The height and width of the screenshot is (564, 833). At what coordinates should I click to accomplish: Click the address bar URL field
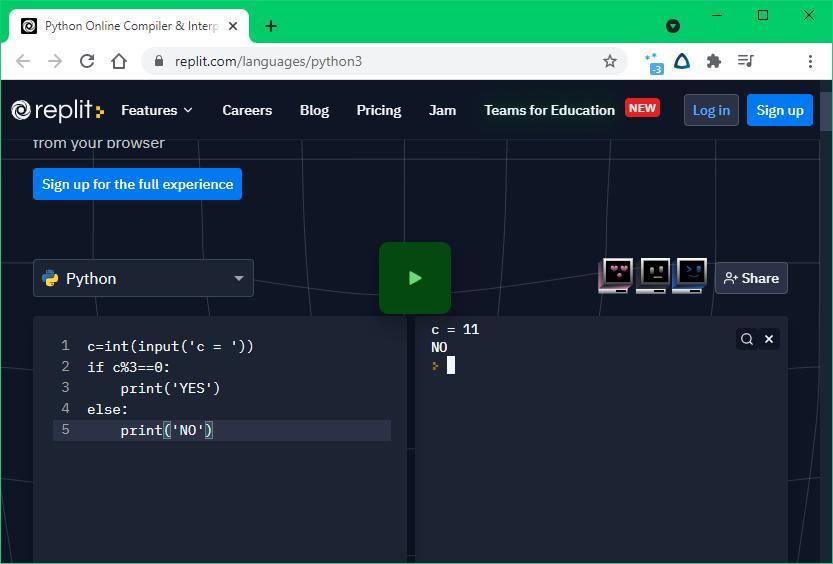380,61
